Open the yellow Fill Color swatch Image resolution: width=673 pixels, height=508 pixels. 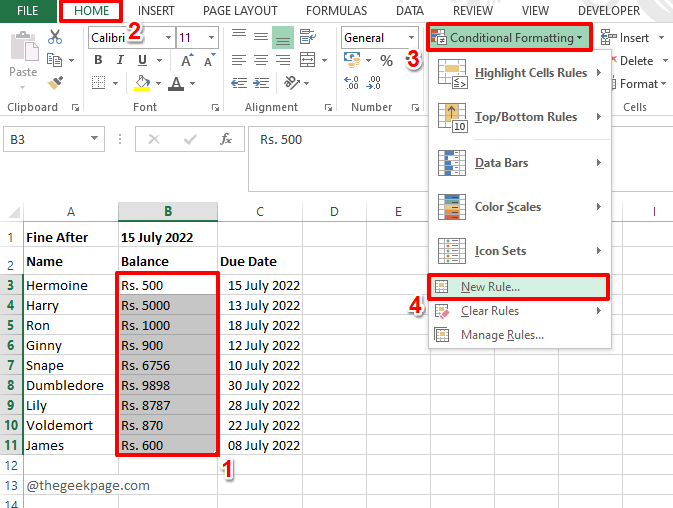coord(142,84)
